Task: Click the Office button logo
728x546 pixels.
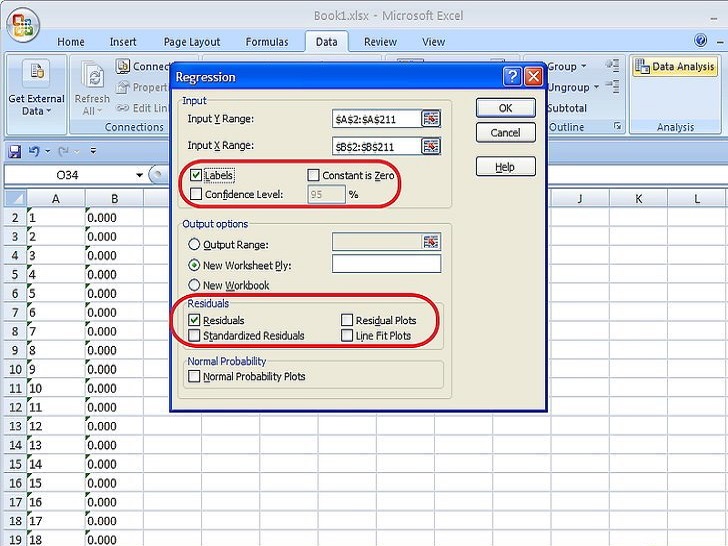Action: pos(23,26)
